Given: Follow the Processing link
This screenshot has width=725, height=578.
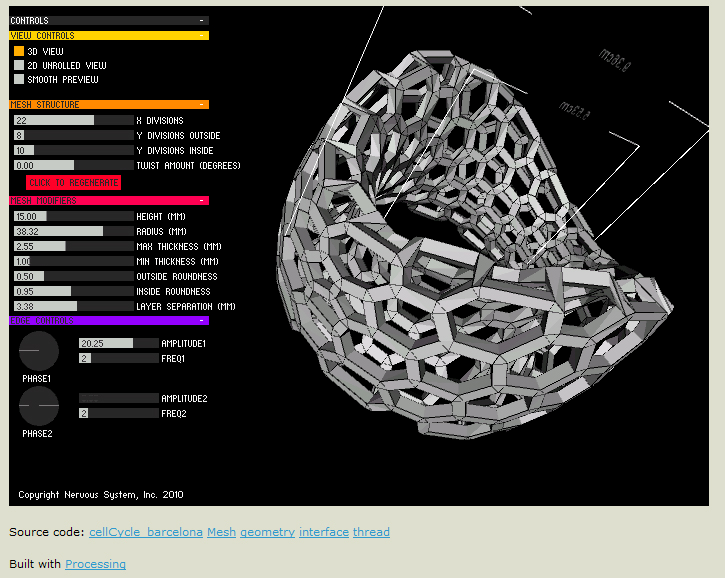Looking at the screenshot, I should [x=95, y=564].
